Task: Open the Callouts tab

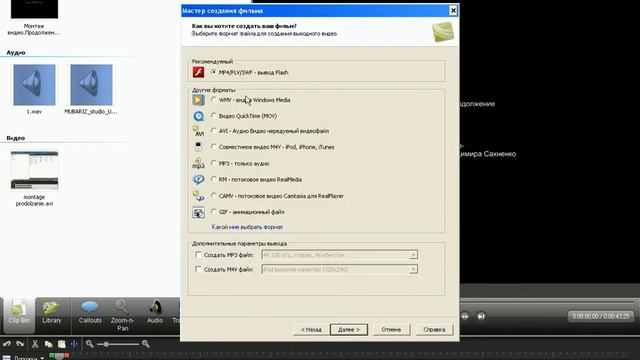Action: click(x=90, y=313)
